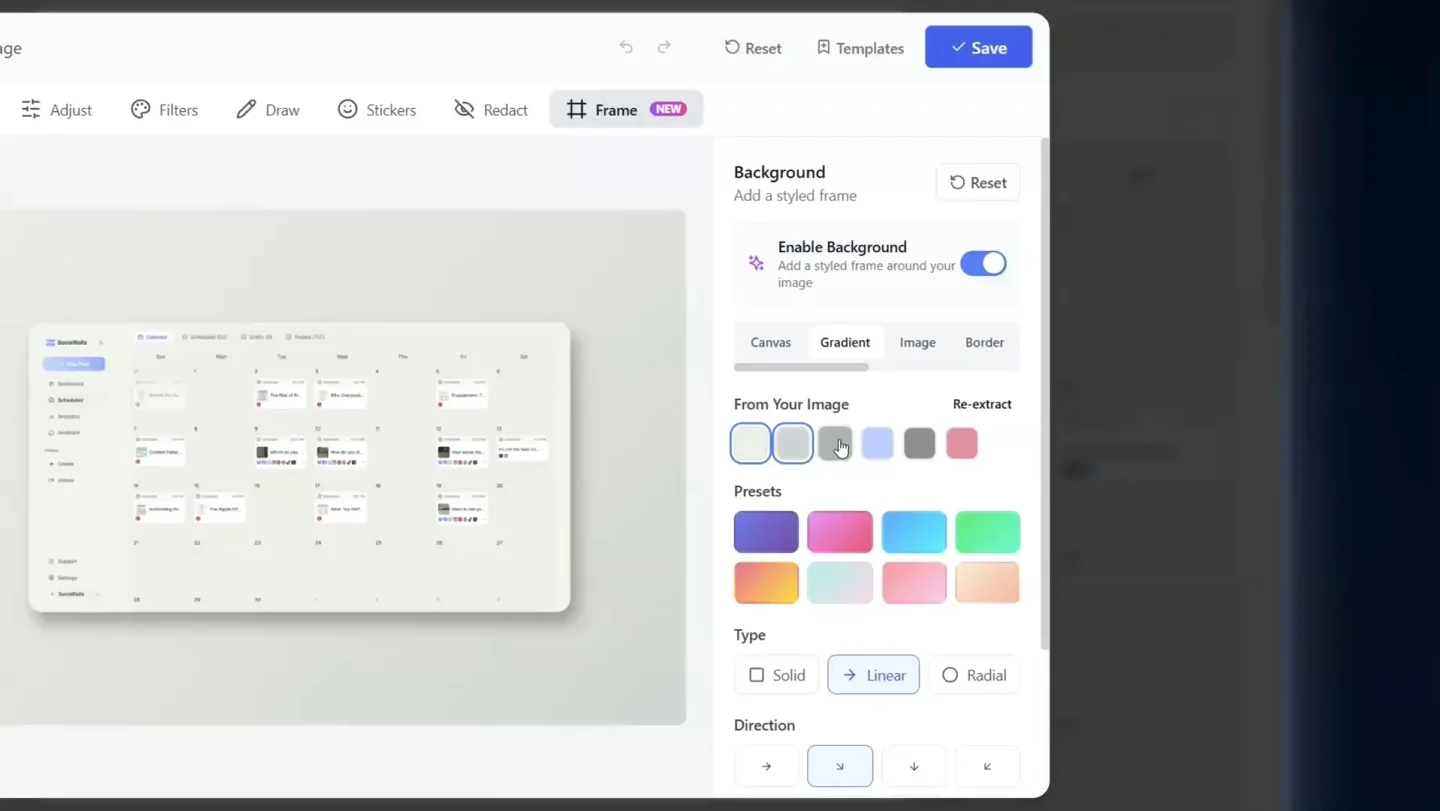Click the undo arrow icon
The height and width of the screenshot is (811, 1440).
[626, 47]
